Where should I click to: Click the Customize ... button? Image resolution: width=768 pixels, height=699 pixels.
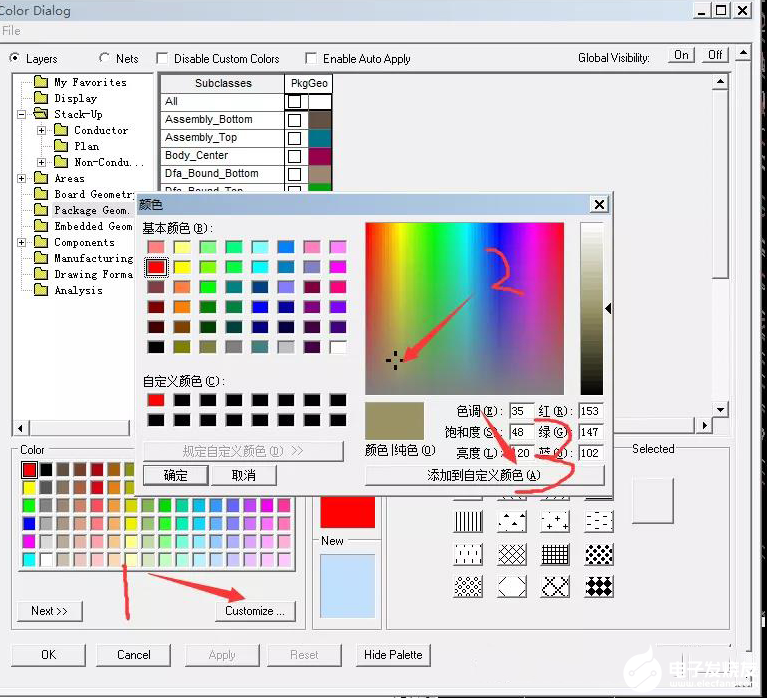pyautogui.click(x=255, y=611)
